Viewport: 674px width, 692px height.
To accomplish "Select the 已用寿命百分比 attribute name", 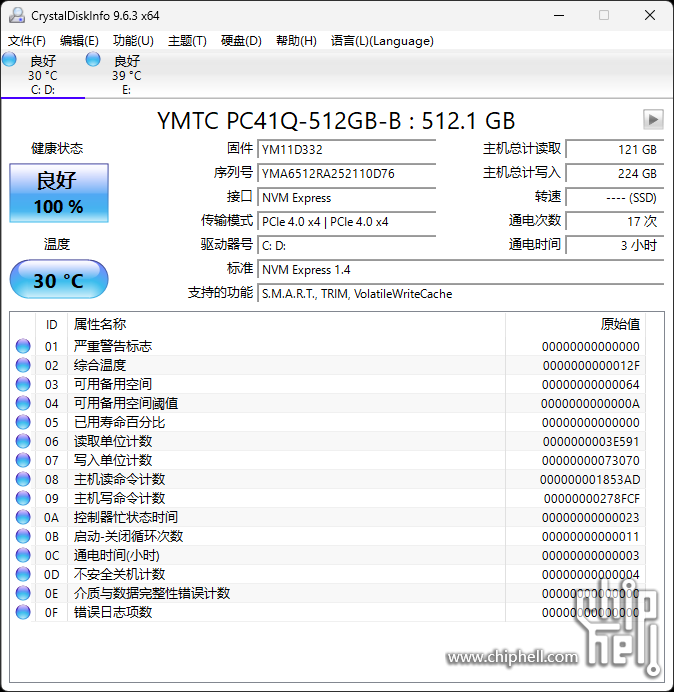I will [119, 422].
